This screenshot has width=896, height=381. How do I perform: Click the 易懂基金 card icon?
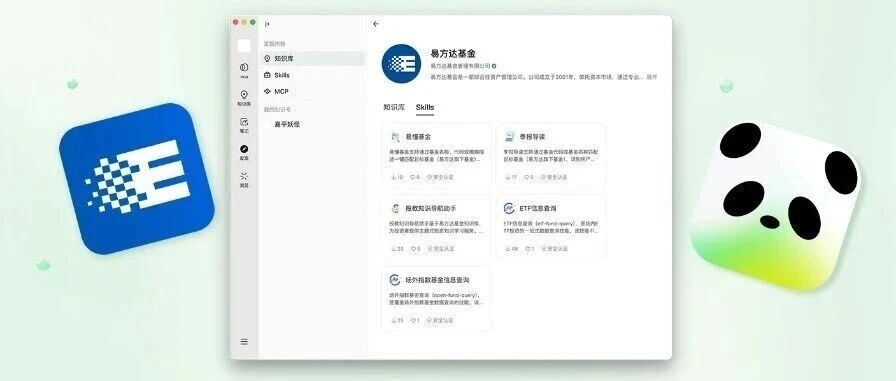[x=395, y=137]
